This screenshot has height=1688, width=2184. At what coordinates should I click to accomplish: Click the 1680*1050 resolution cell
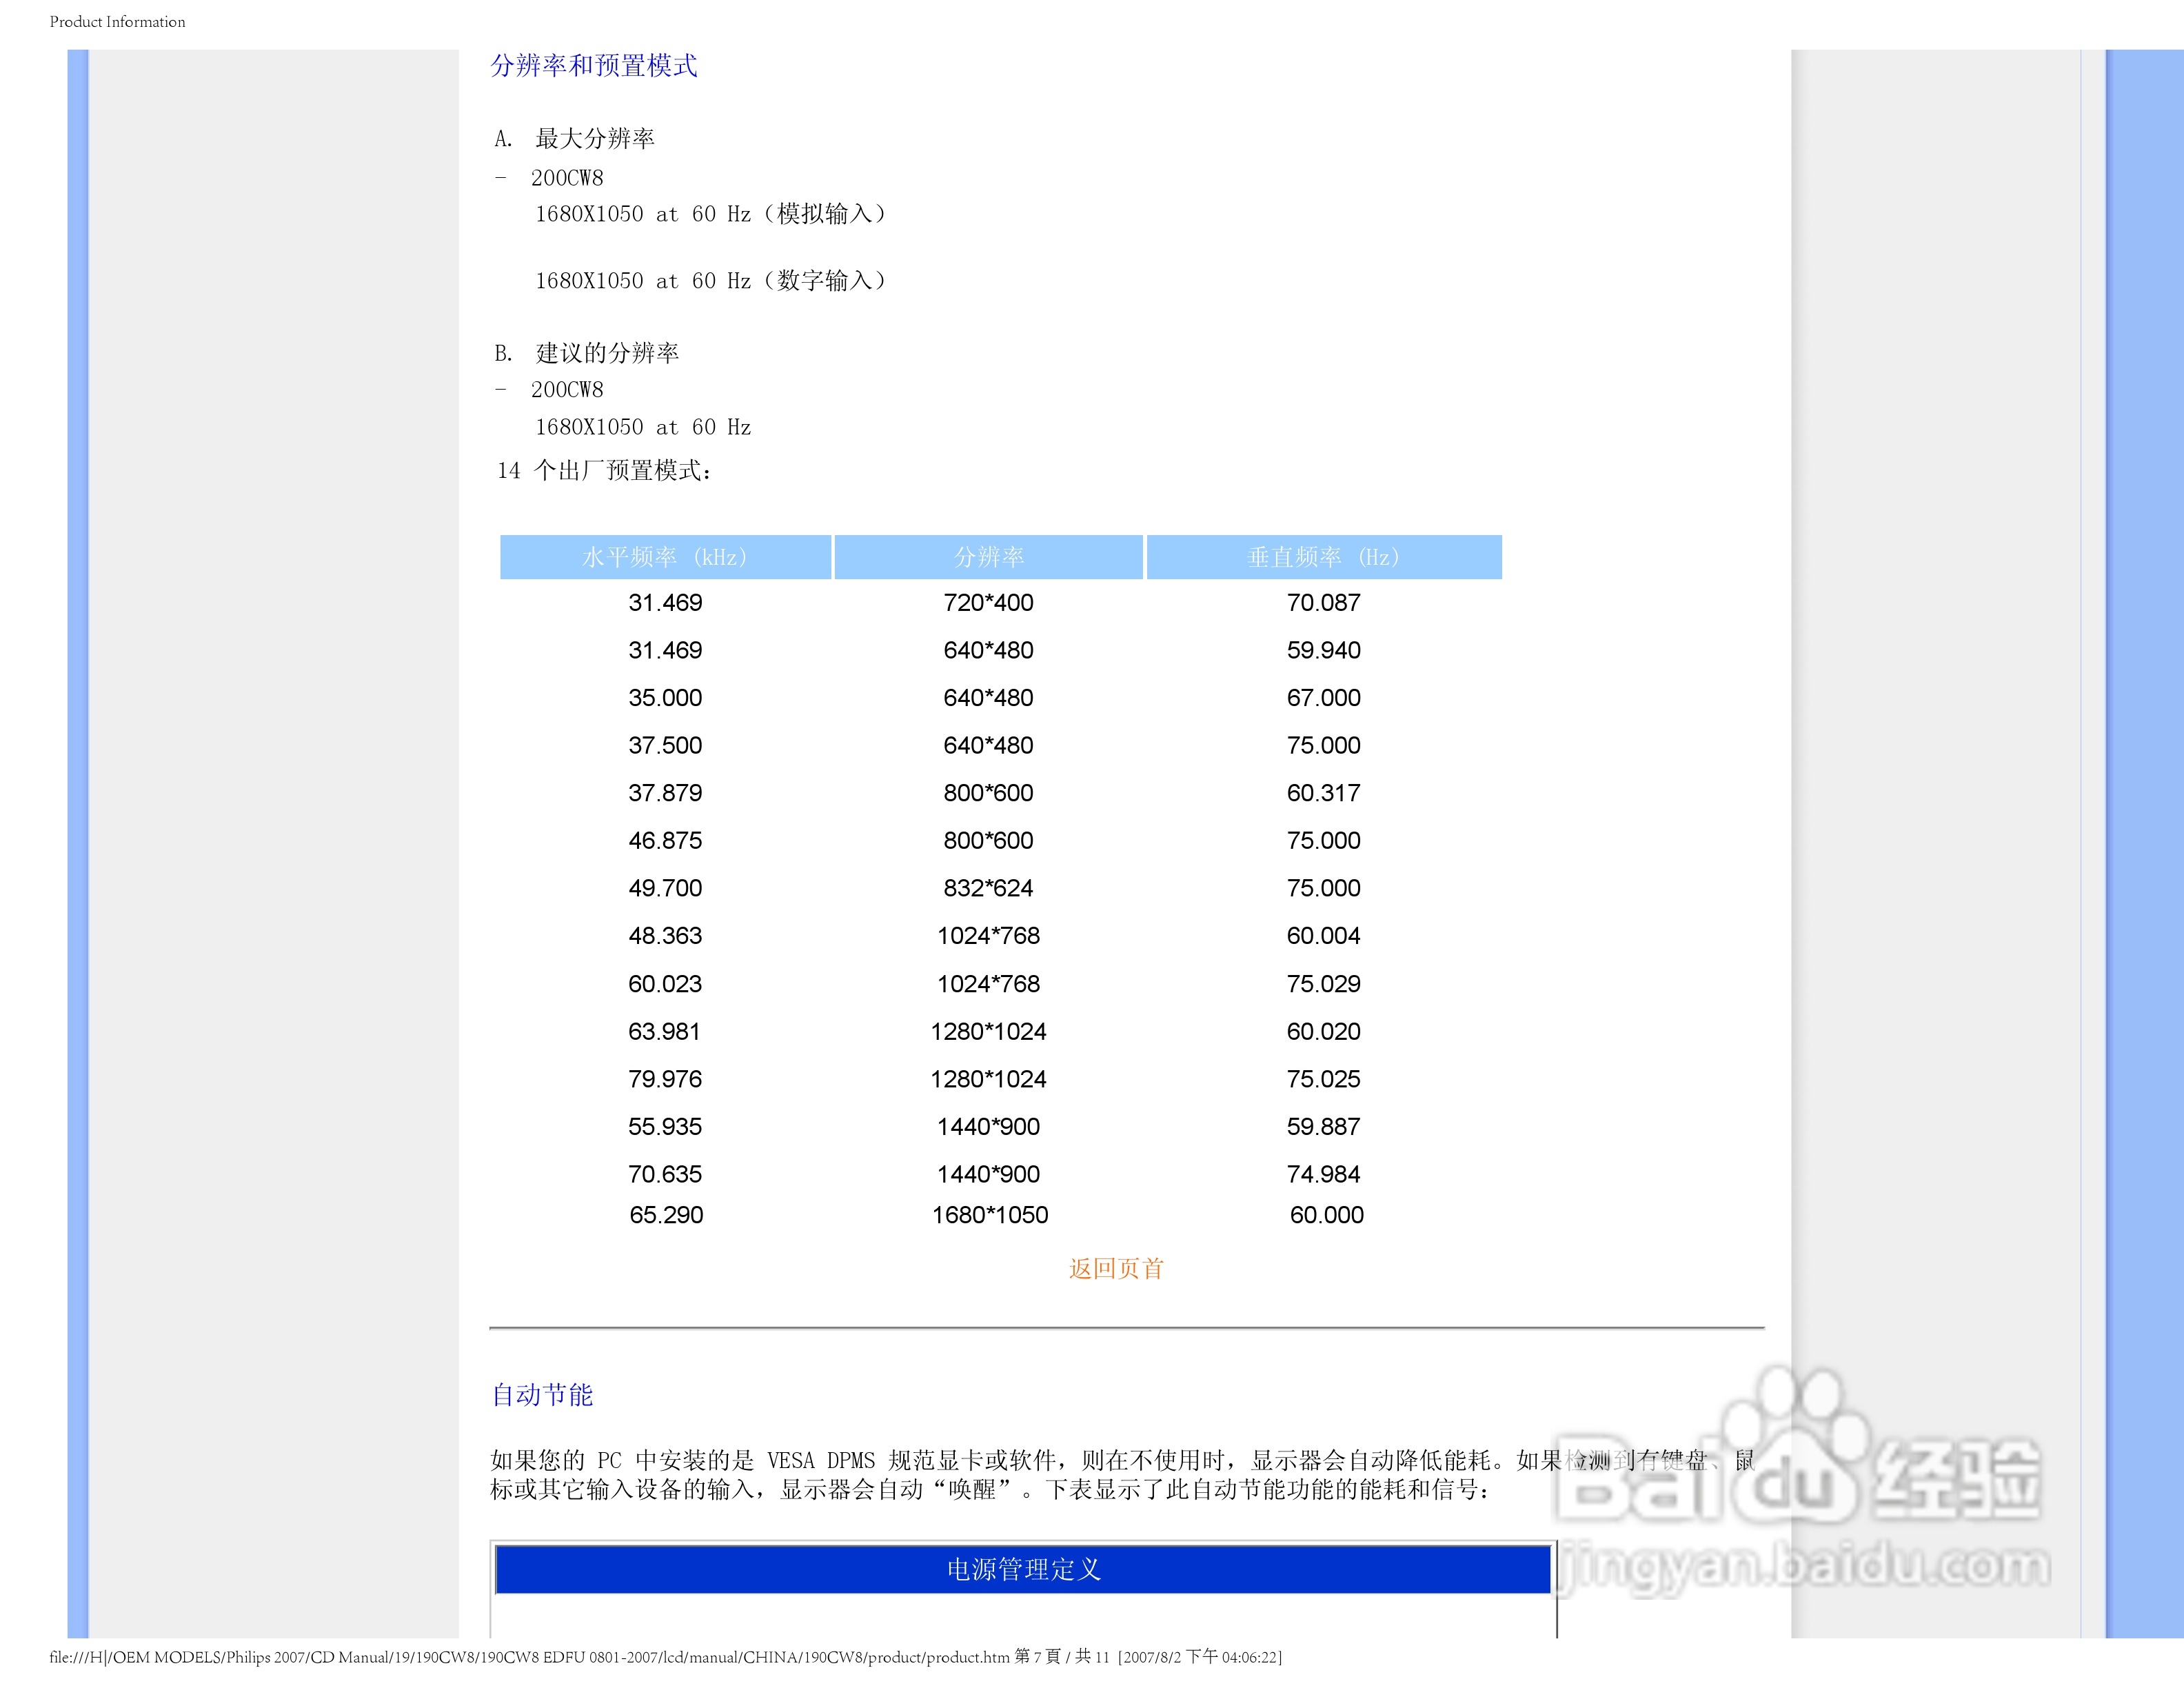coord(989,1215)
